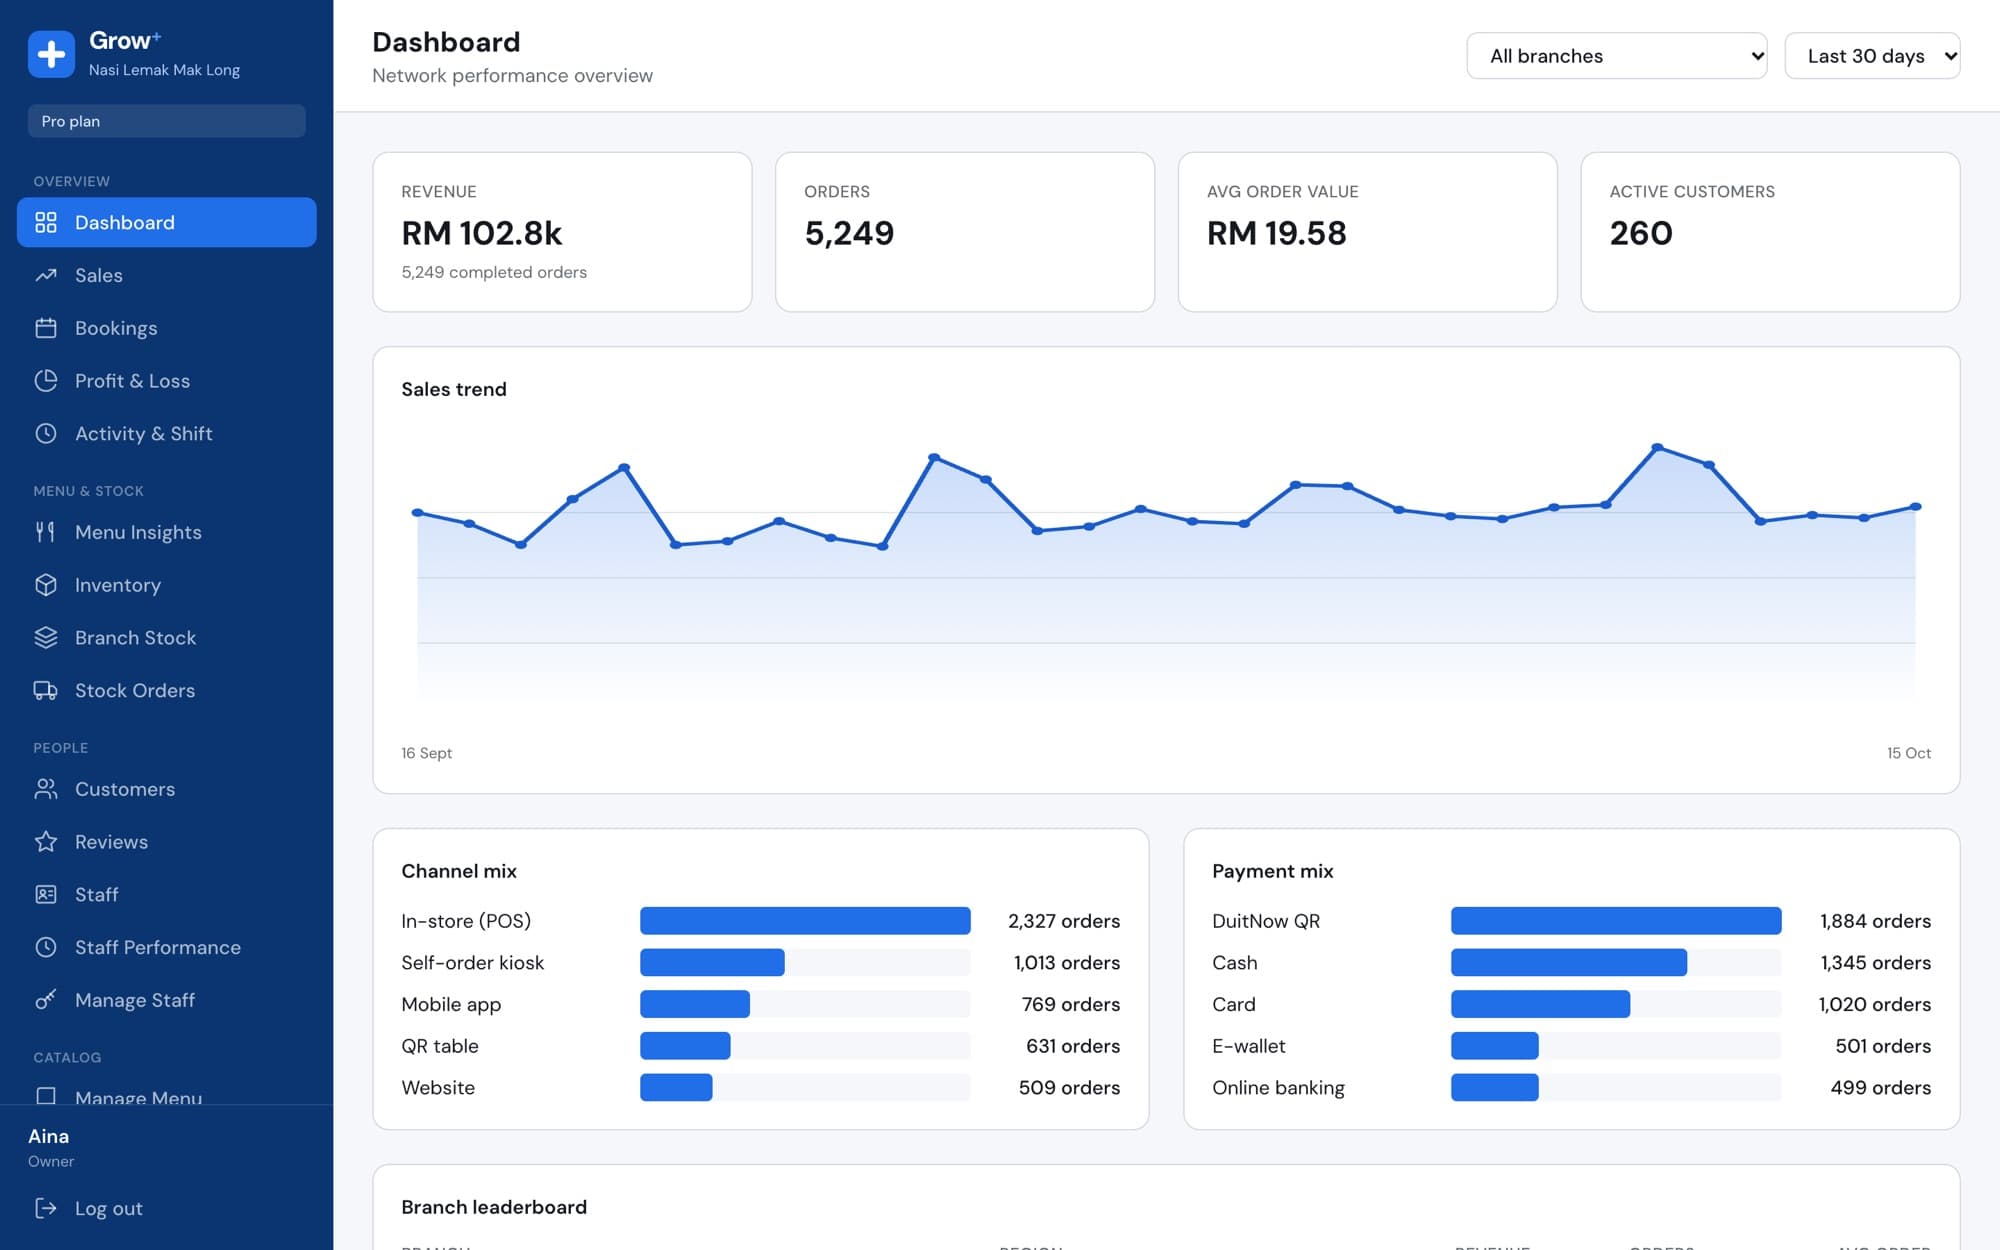Click the Dashboard grid icon
The height and width of the screenshot is (1250, 2000).
[x=46, y=222]
